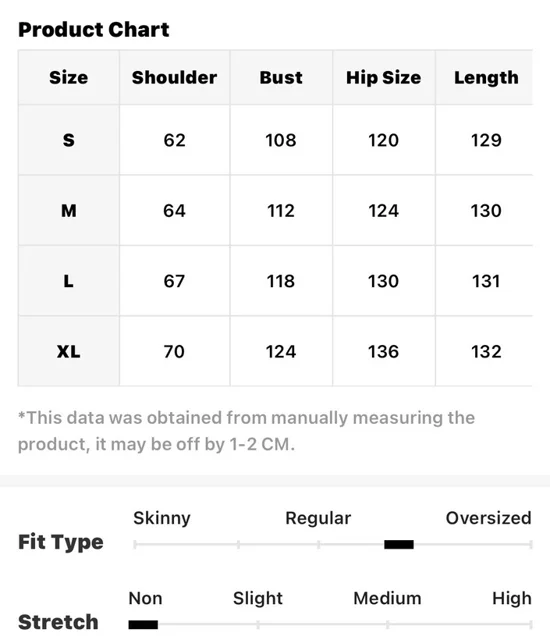550x640 pixels.
Task: Select the Medium stretch label
Action: pyautogui.click(x=387, y=598)
